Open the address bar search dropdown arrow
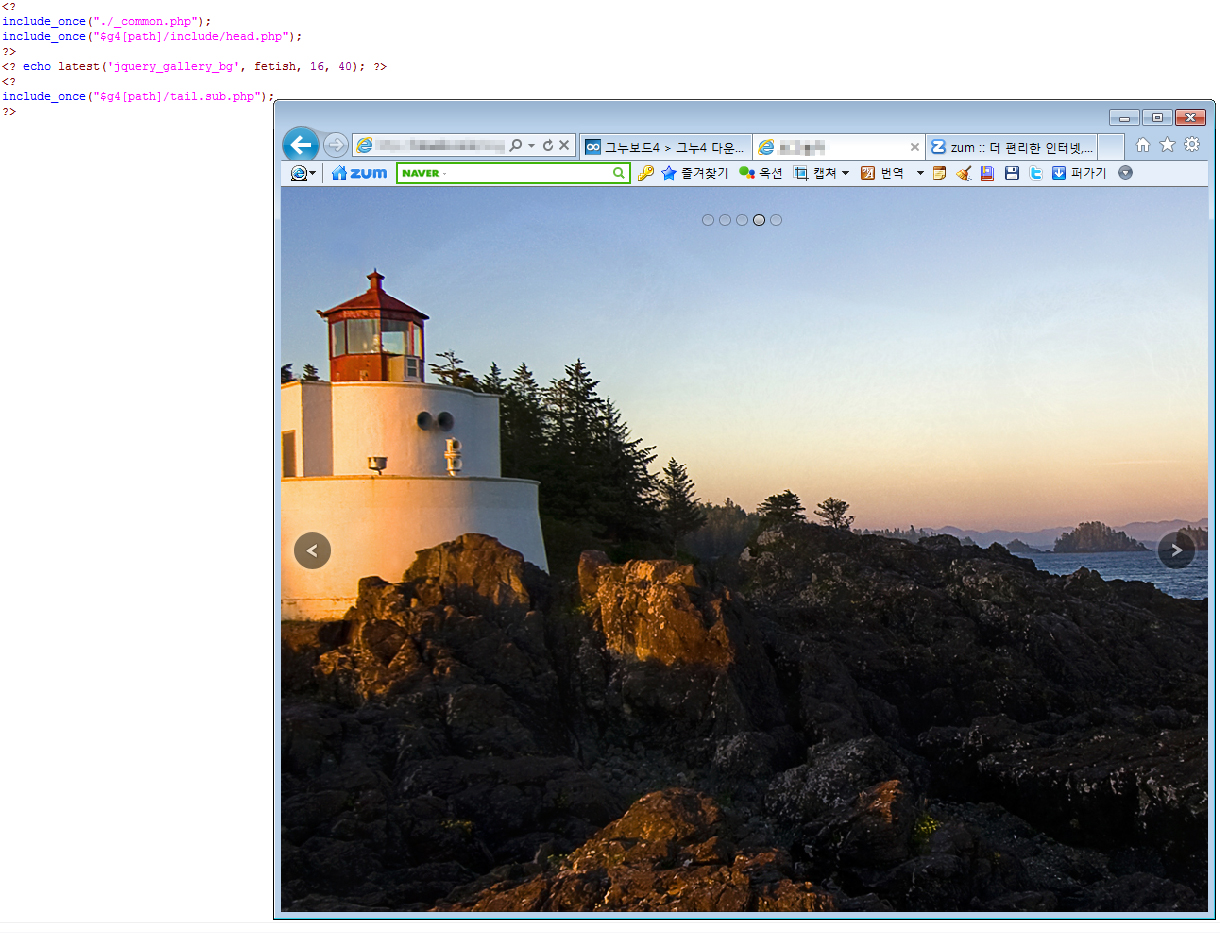This screenshot has height=933, width=1220. (531, 146)
